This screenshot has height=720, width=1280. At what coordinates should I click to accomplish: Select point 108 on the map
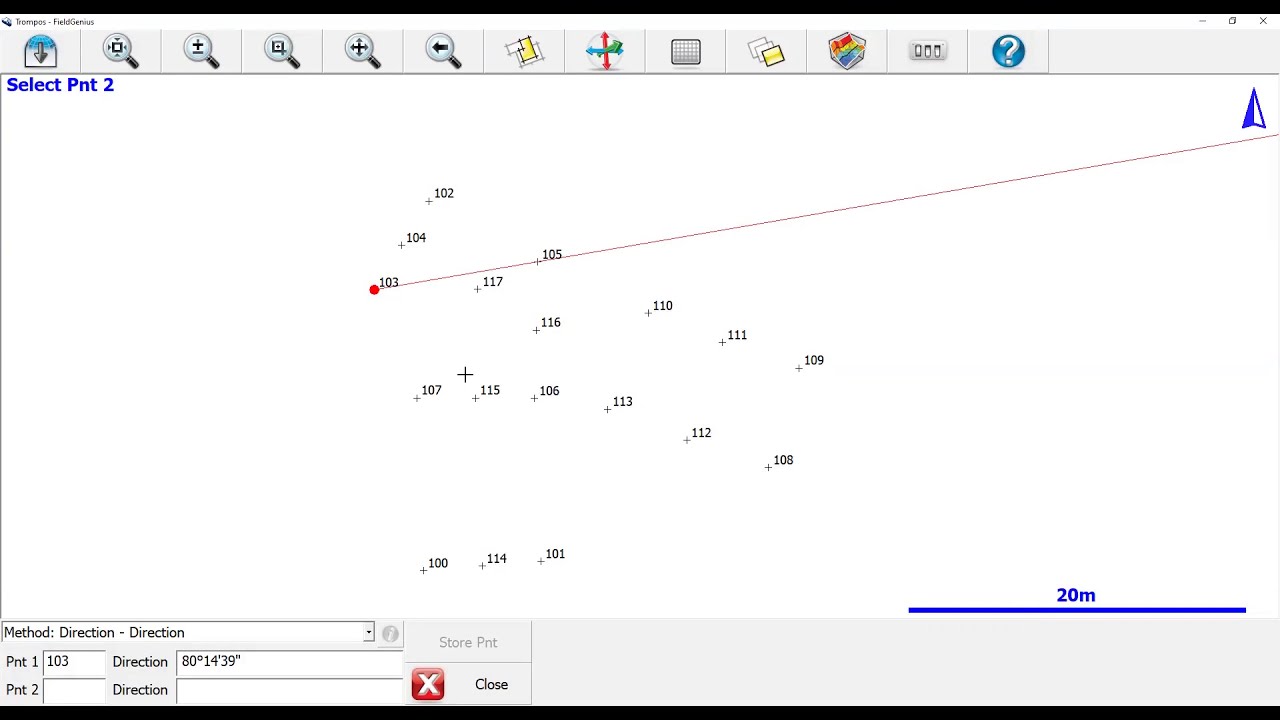click(768, 467)
